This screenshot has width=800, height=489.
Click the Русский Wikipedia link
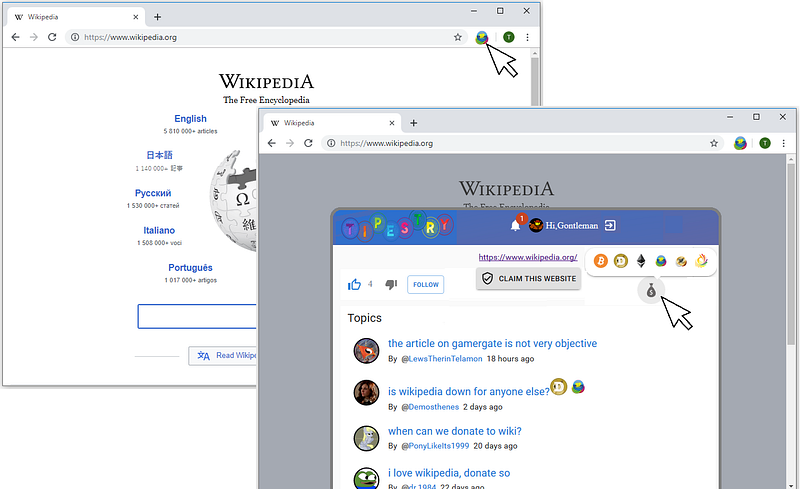[x=153, y=193]
